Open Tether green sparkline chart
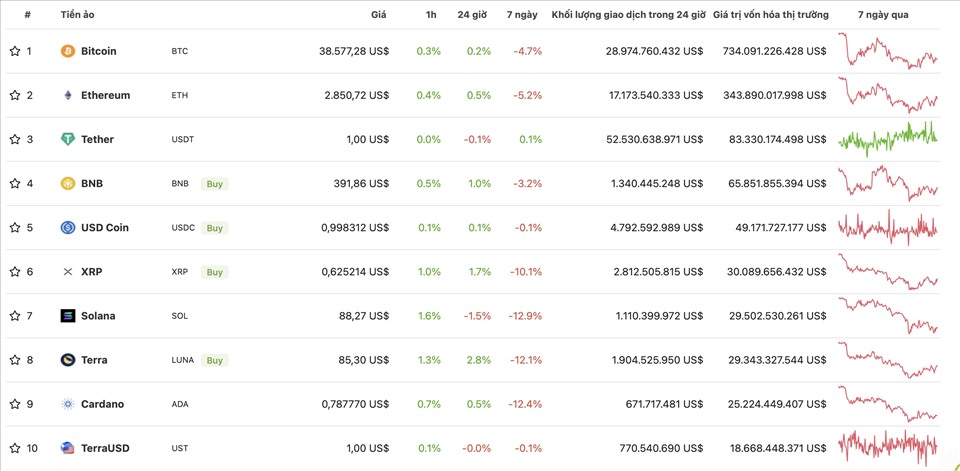This screenshot has width=960, height=471. click(888, 139)
